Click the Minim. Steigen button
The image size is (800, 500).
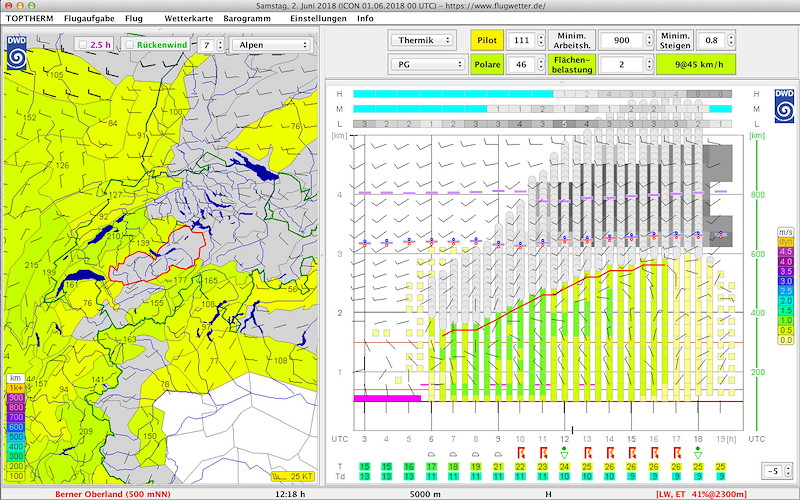[x=674, y=40]
